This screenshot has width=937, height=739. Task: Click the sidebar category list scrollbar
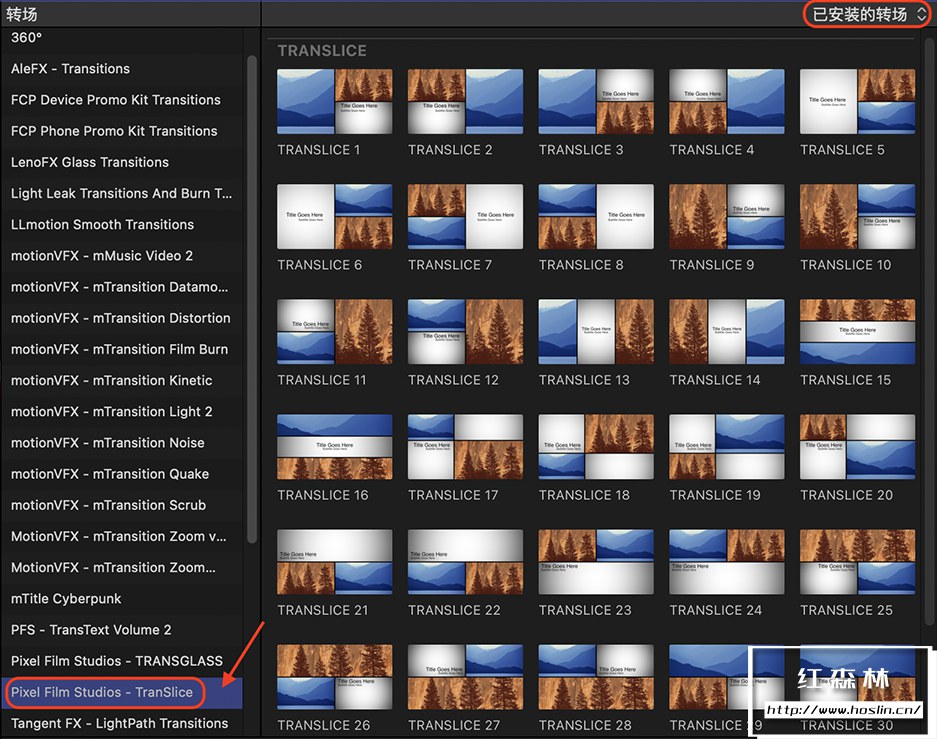pos(252,299)
